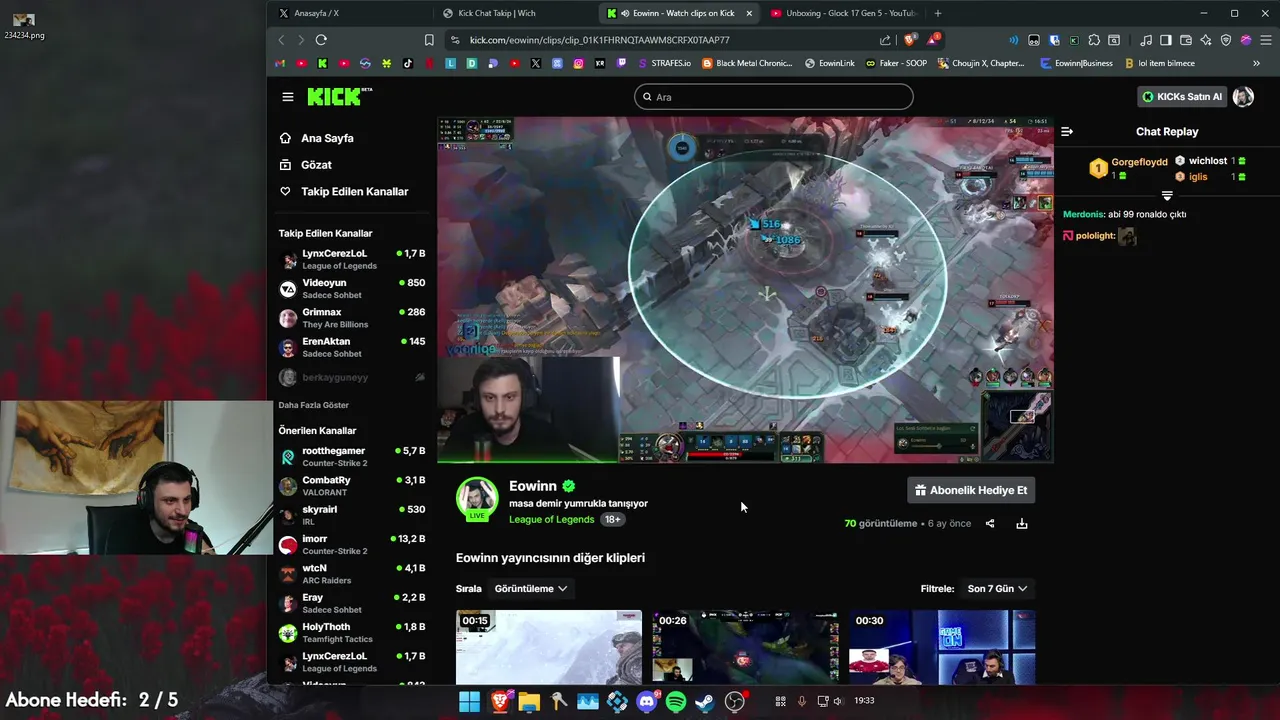
Task: Click the Ana Sayfa home icon
Action: (286, 138)
